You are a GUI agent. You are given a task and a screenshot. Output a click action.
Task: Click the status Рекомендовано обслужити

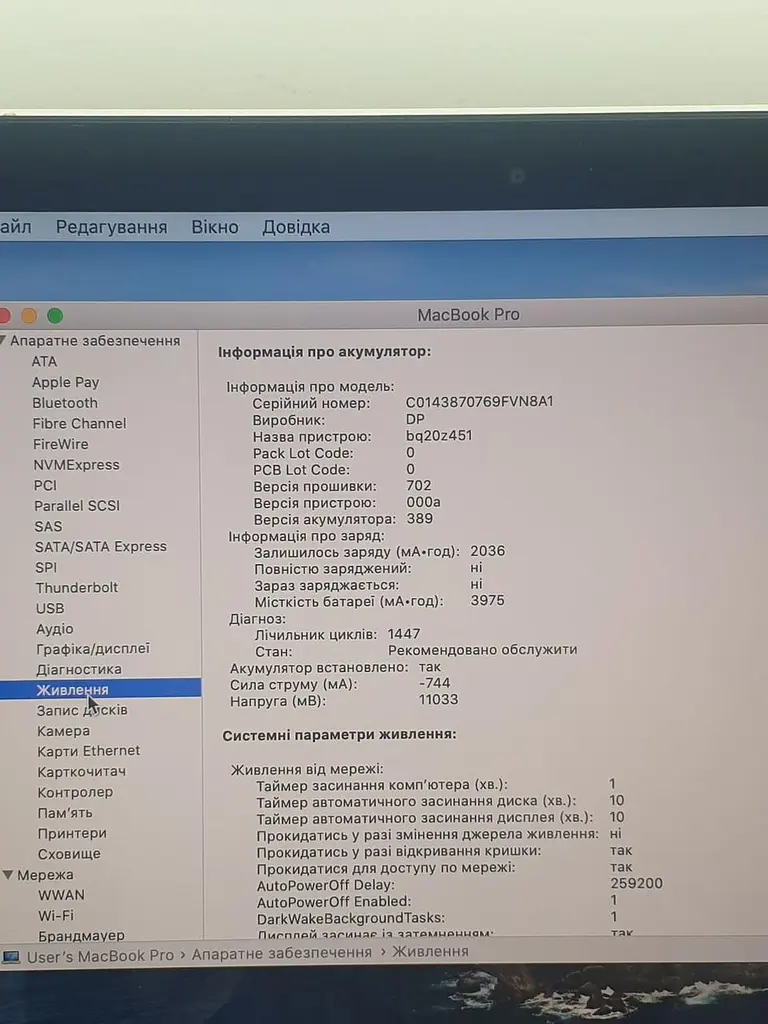(x=483, y=650)
